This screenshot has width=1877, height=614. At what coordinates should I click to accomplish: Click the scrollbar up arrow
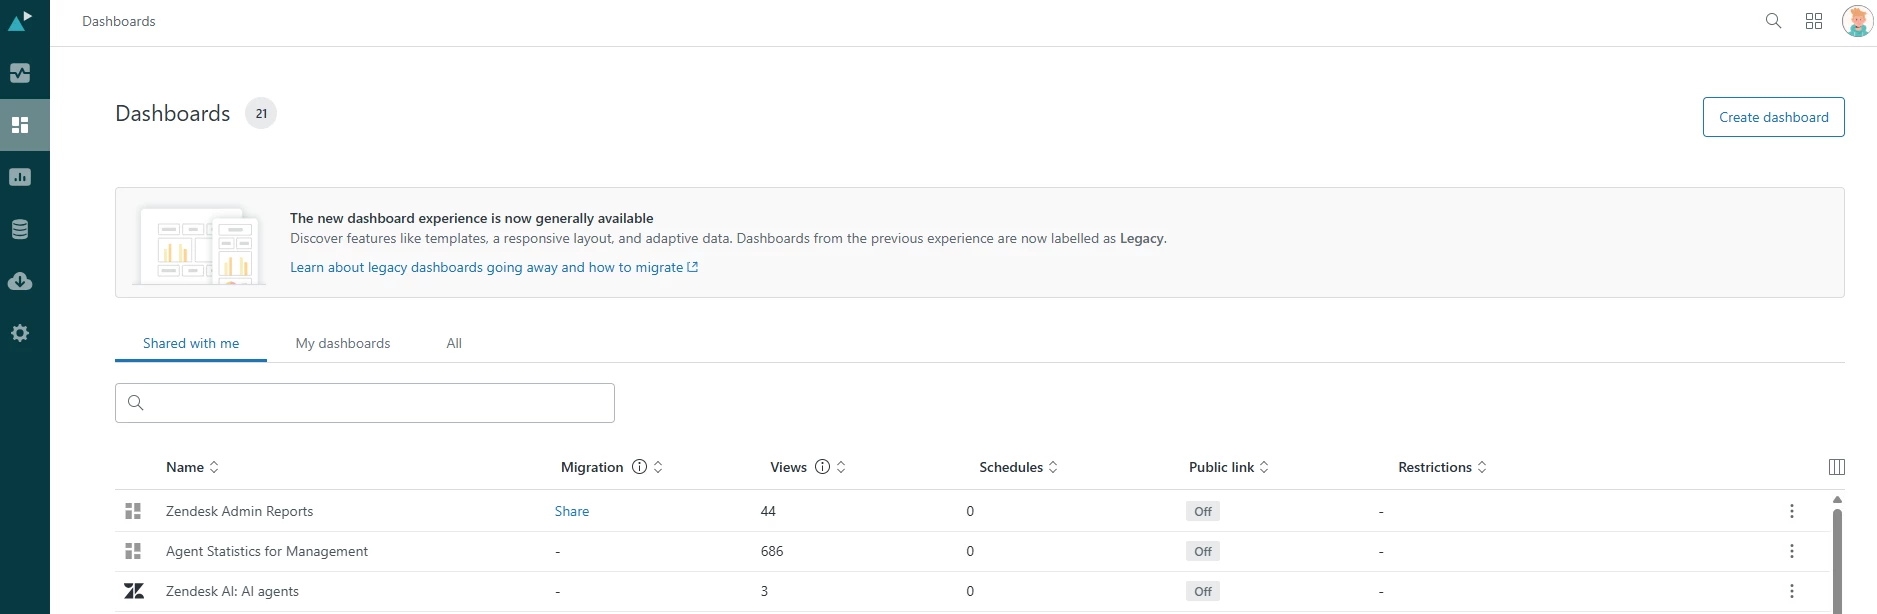tap(1837, 499)
